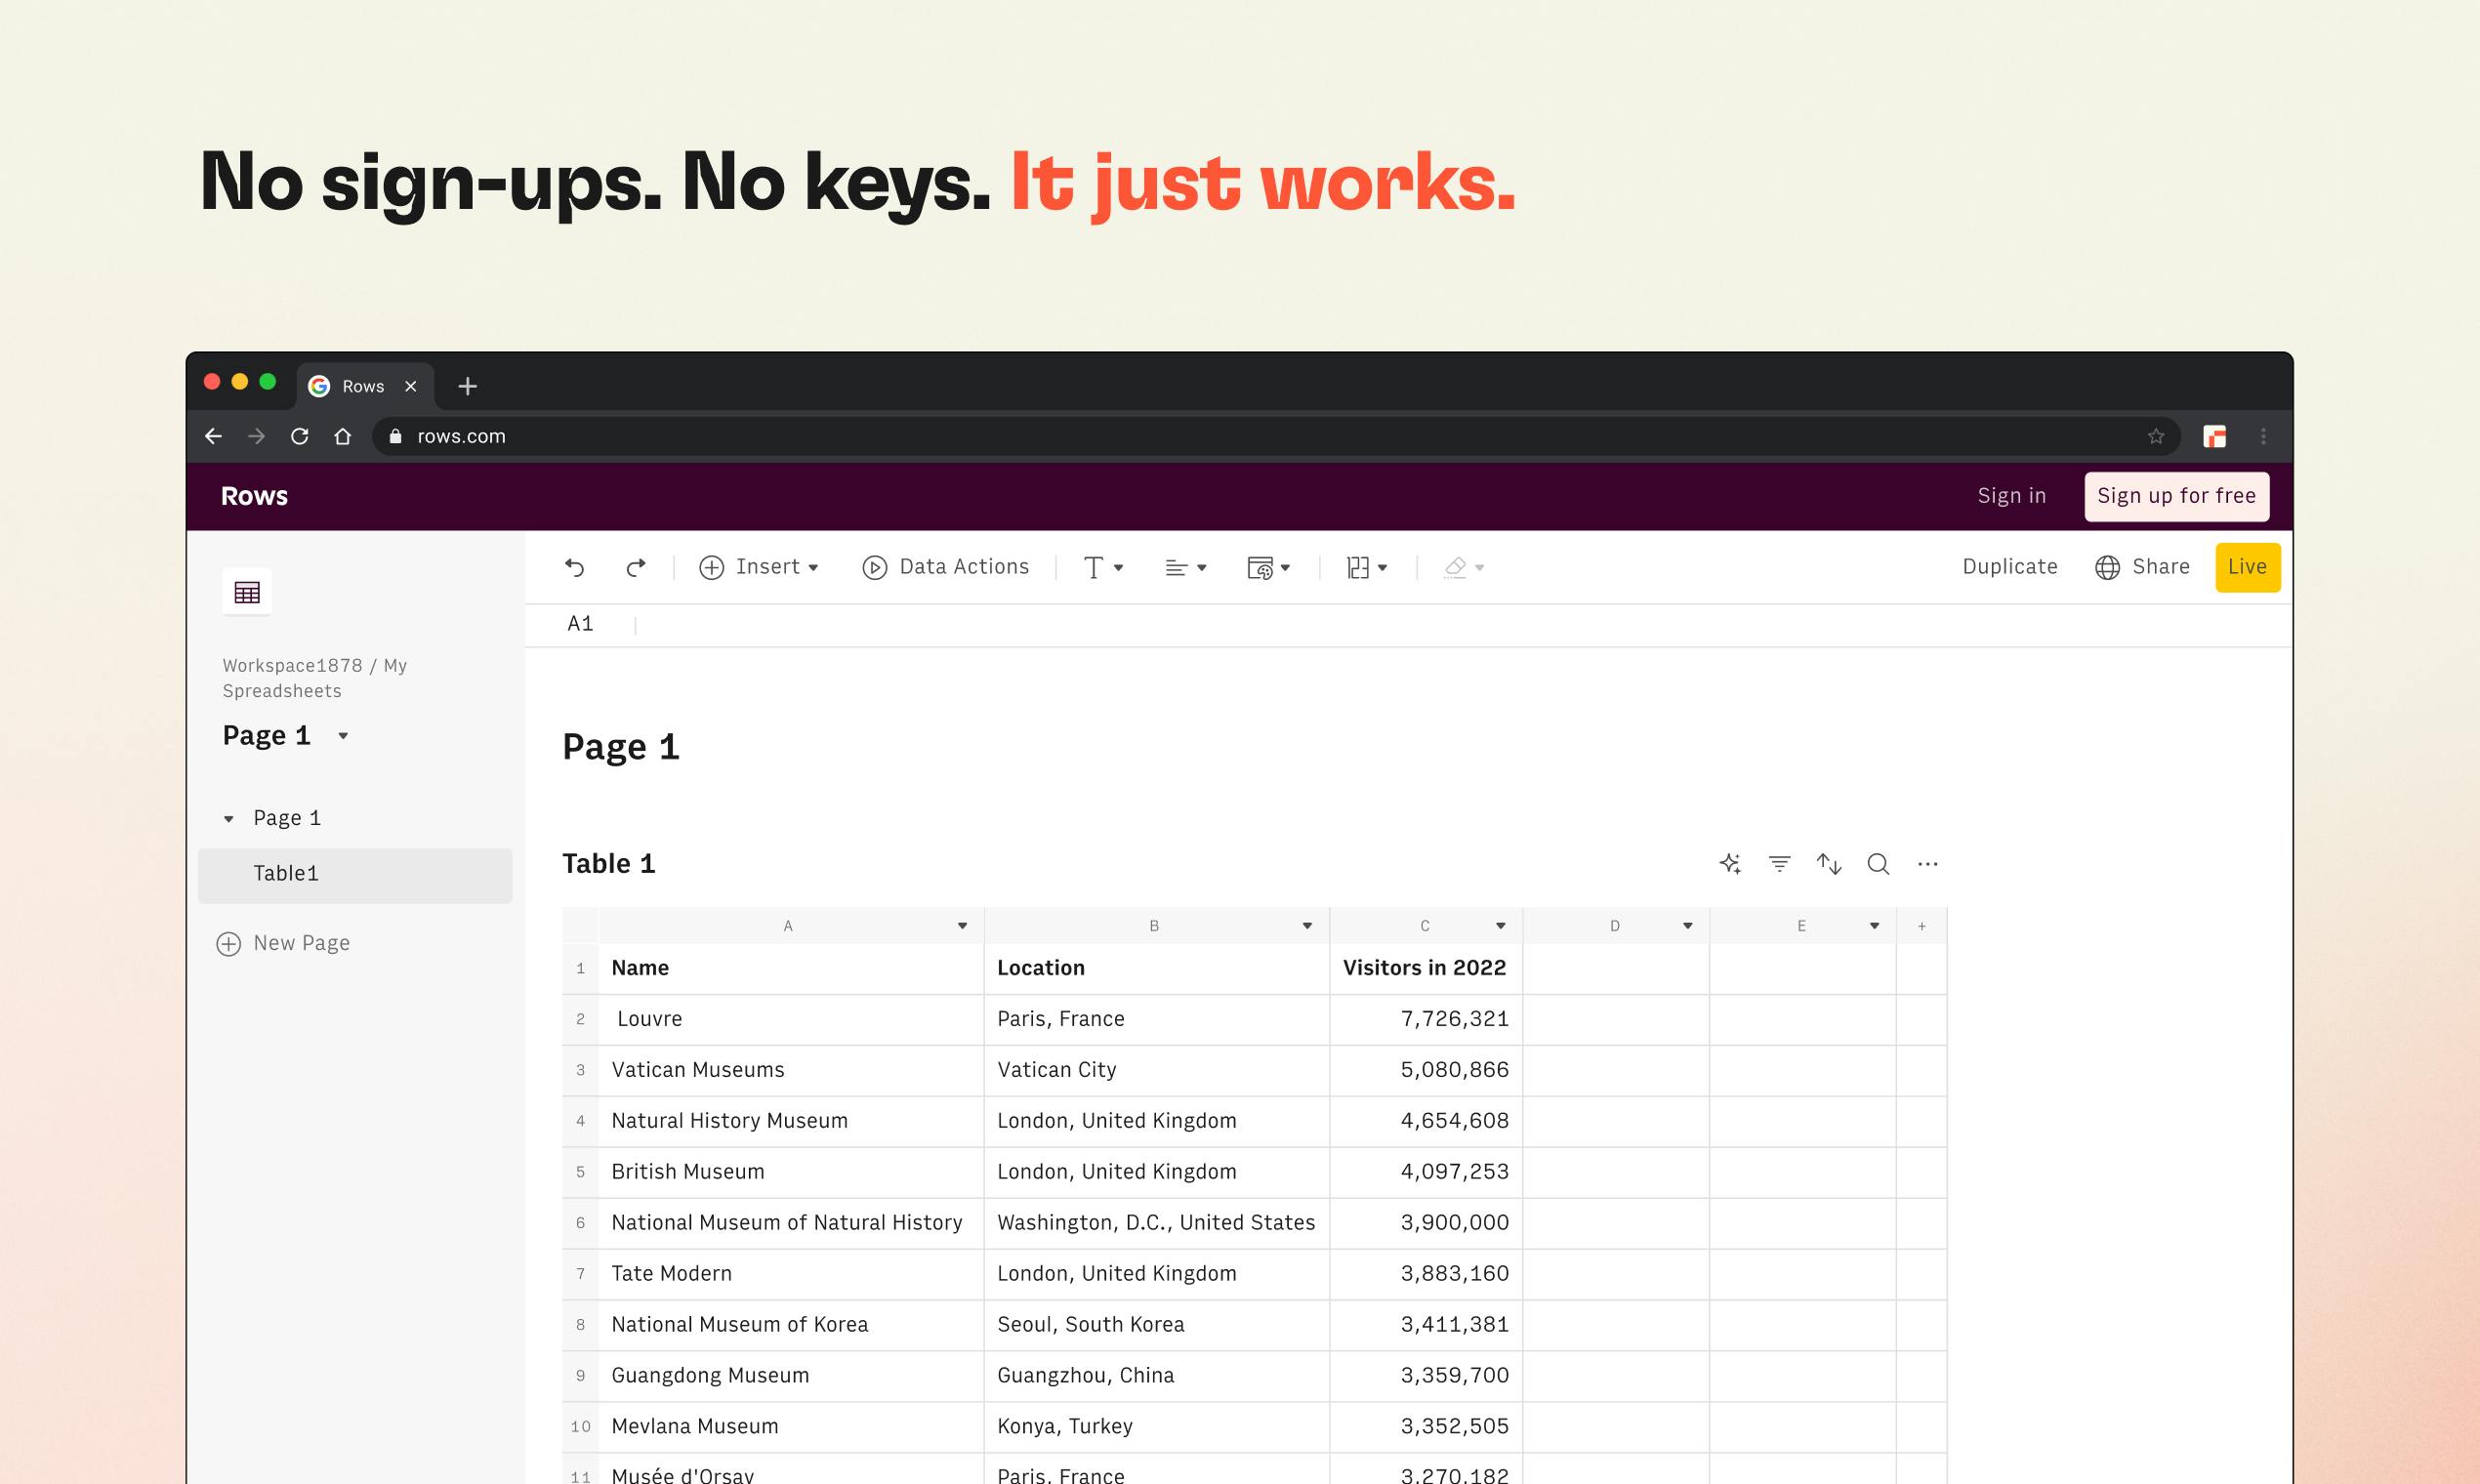The image size is (2480, 1484).
Task: Click the Duplicate button
Action: pyautogui.click(x=2010, y=567)
